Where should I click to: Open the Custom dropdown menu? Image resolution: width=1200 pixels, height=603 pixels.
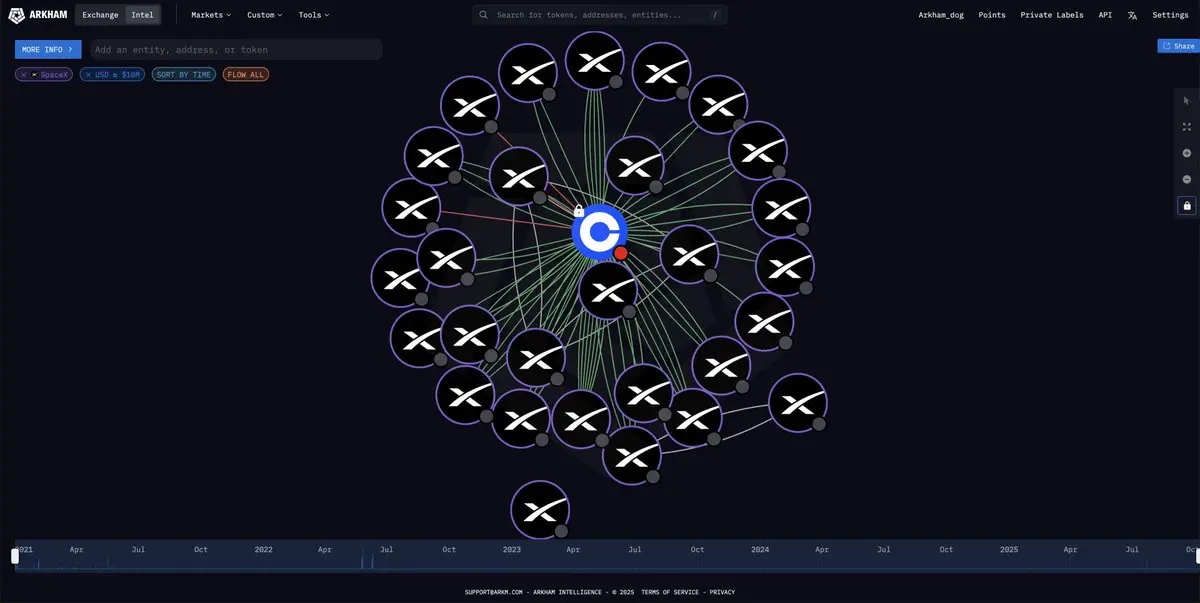[x=265, y=15]
